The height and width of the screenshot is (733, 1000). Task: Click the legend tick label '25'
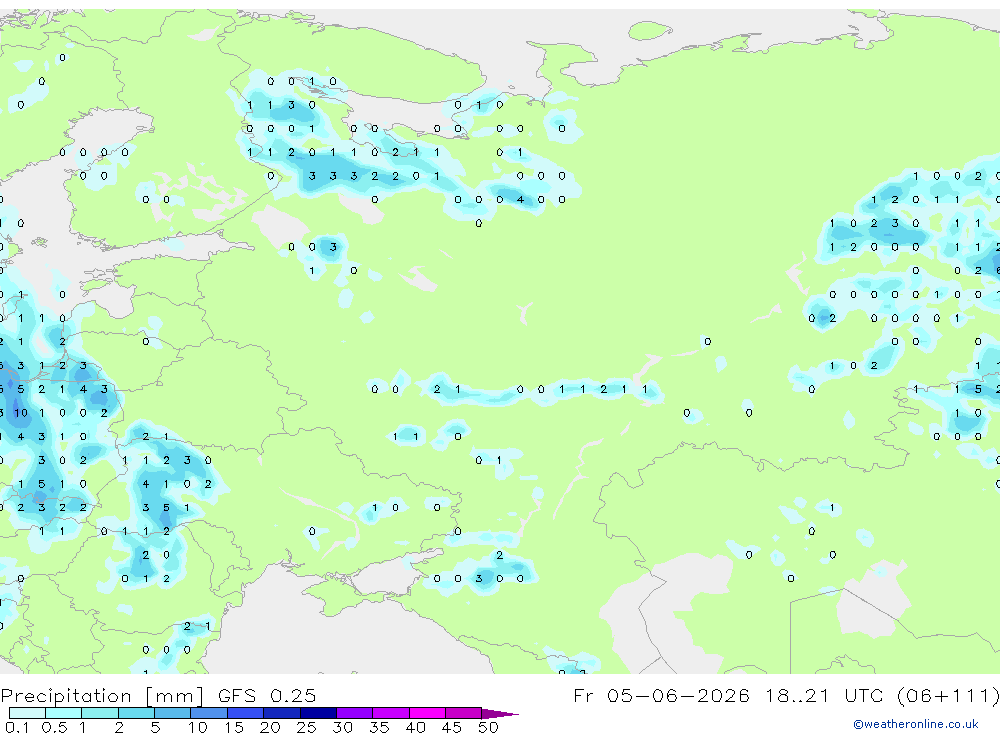tap(306, 727)
